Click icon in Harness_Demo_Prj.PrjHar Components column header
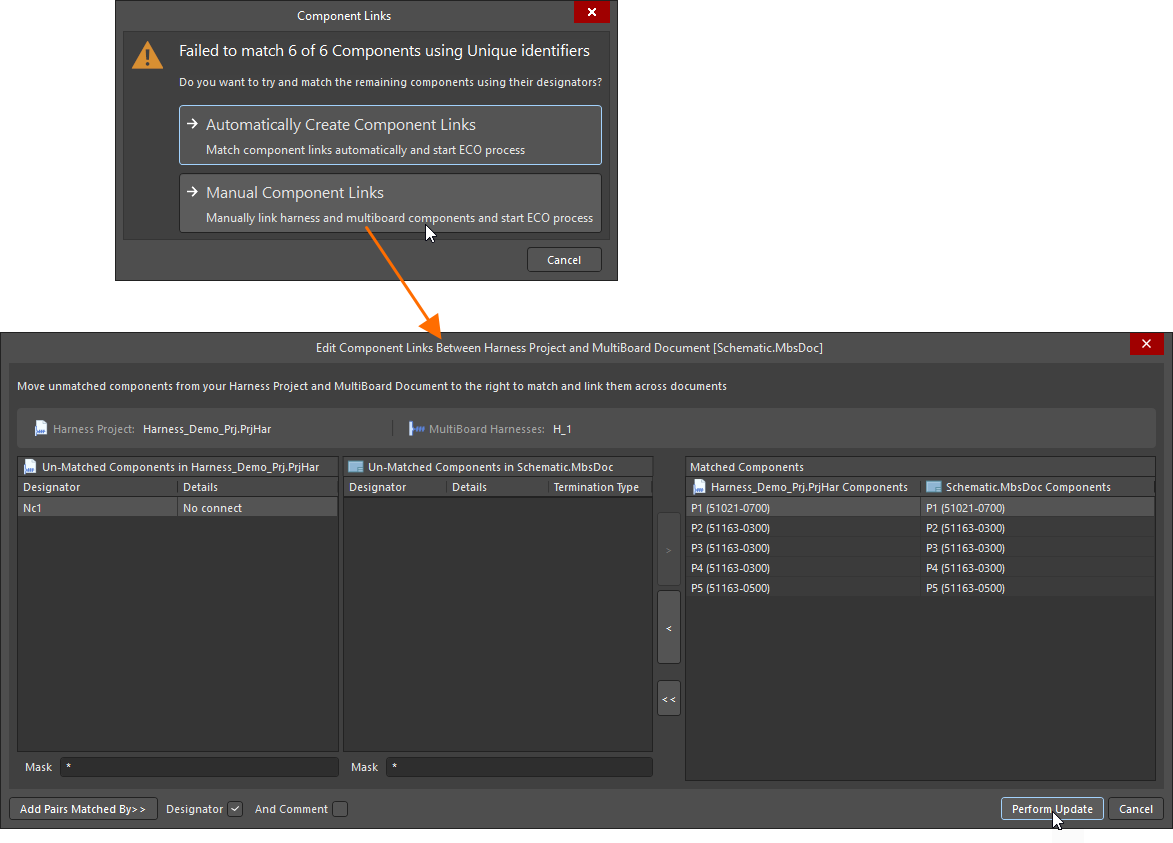Viewport: 1173px width, 843px height. tap(699, 487)
